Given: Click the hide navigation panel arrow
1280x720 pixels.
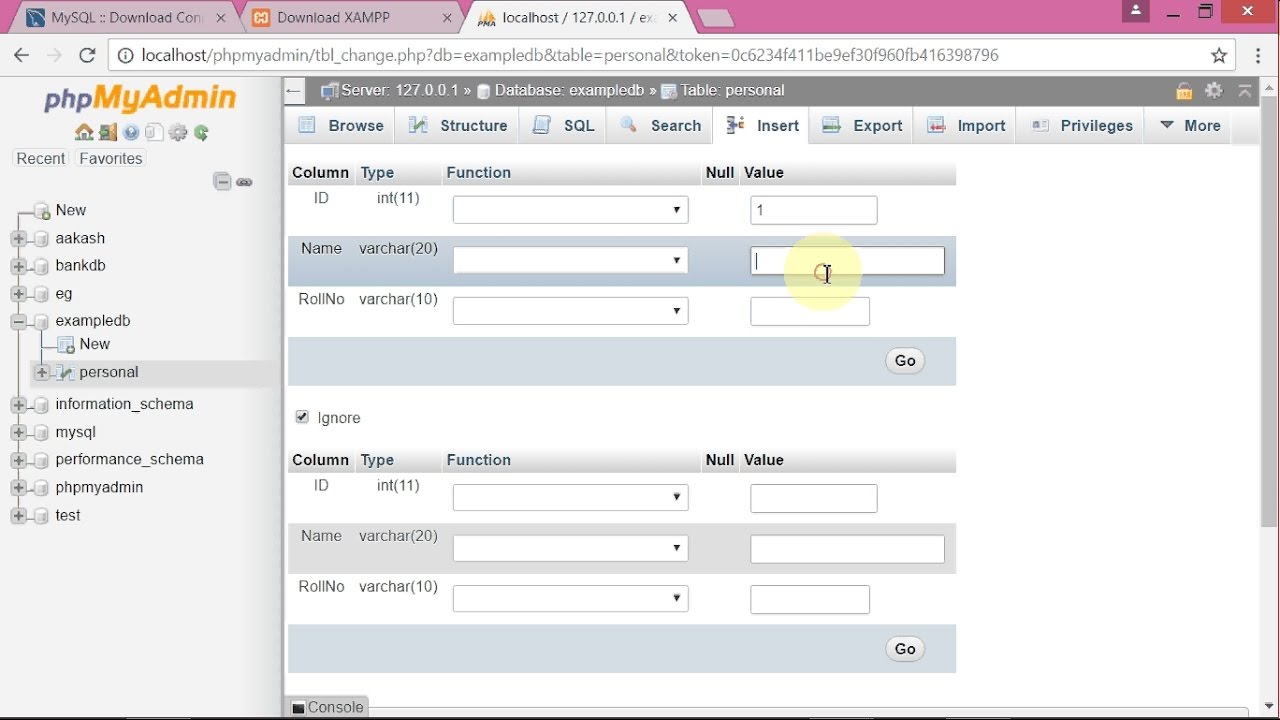Looking at the screenshot, I should (x=294, y=90).
